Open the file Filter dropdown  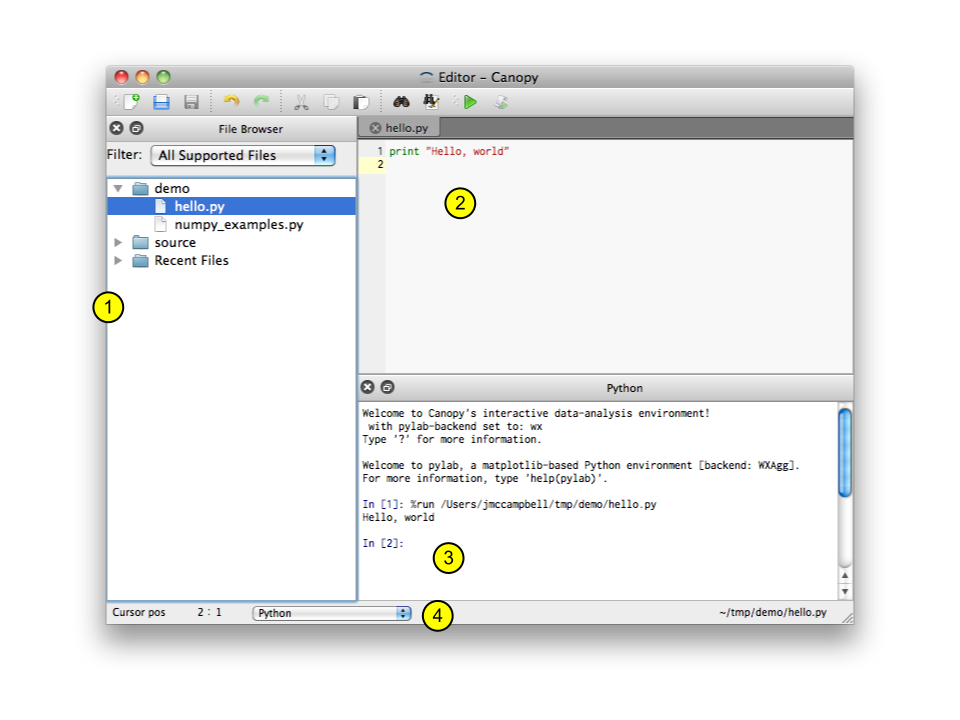pyautogui.click(x=243, y=155)
